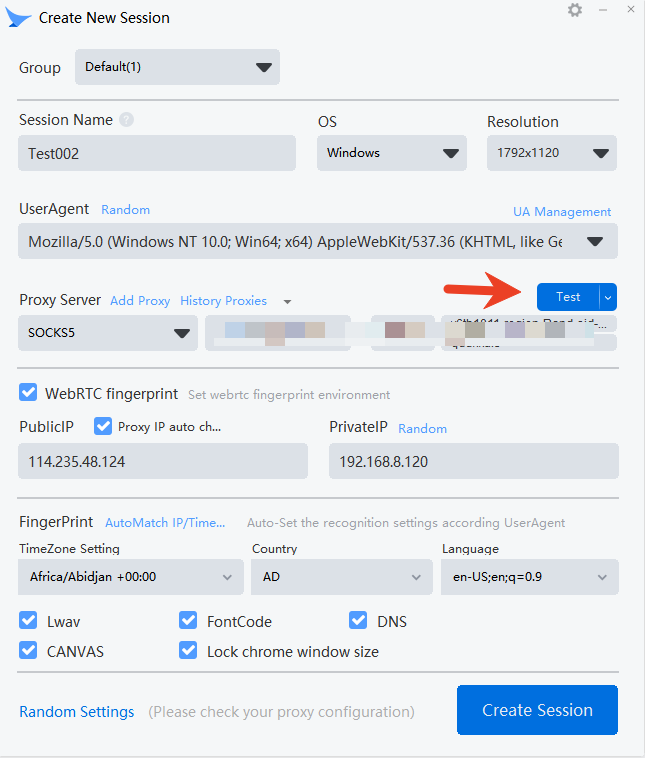Click the Test proxy button
This screenshot has height=758, width=645.
click(567, 297)
